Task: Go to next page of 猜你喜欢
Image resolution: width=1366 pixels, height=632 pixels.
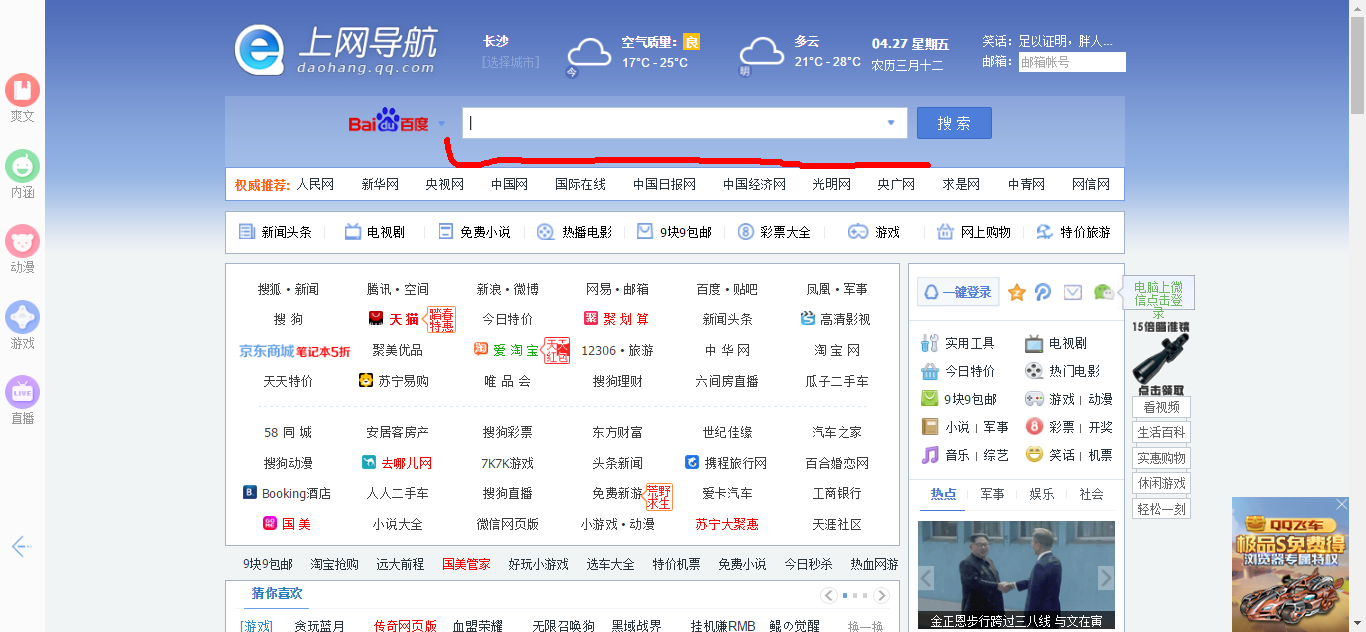Action: pos(881,595)
